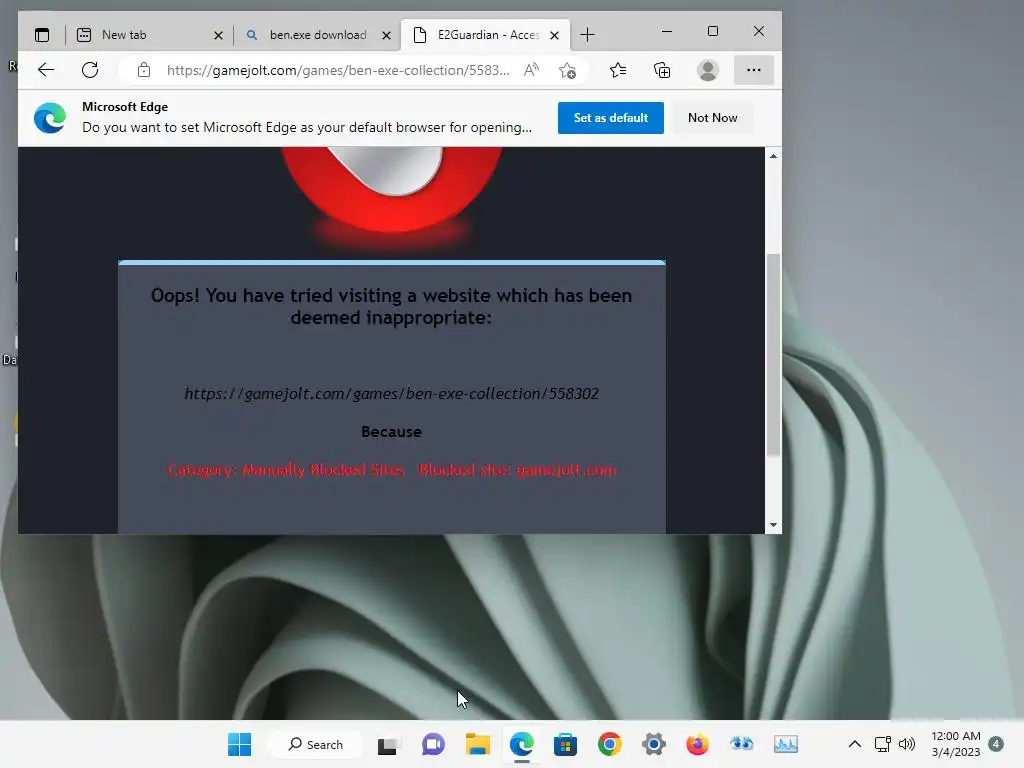
Task: Minimize the Edge window
Action: [x=667, y=31]
